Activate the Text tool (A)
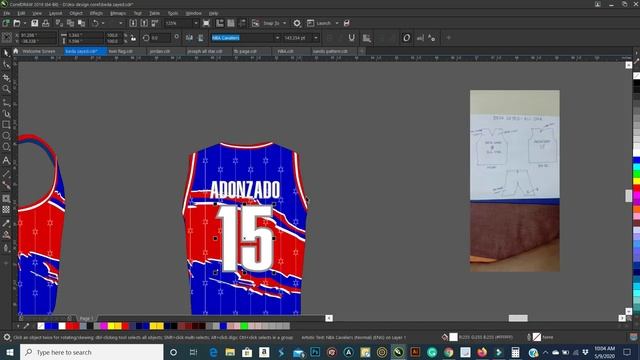This screenshot has width=640, height=360. [6, 160]
